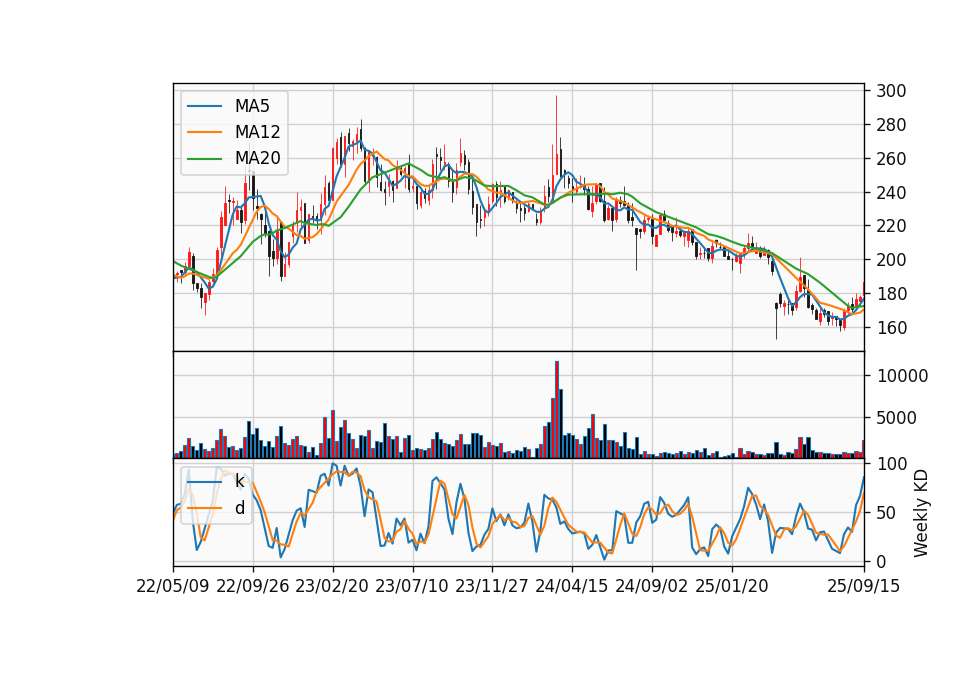The width and height of the screenshot is (960, 690).
Task: Click the 260 price axis label
Action: [x=891, y=159]
